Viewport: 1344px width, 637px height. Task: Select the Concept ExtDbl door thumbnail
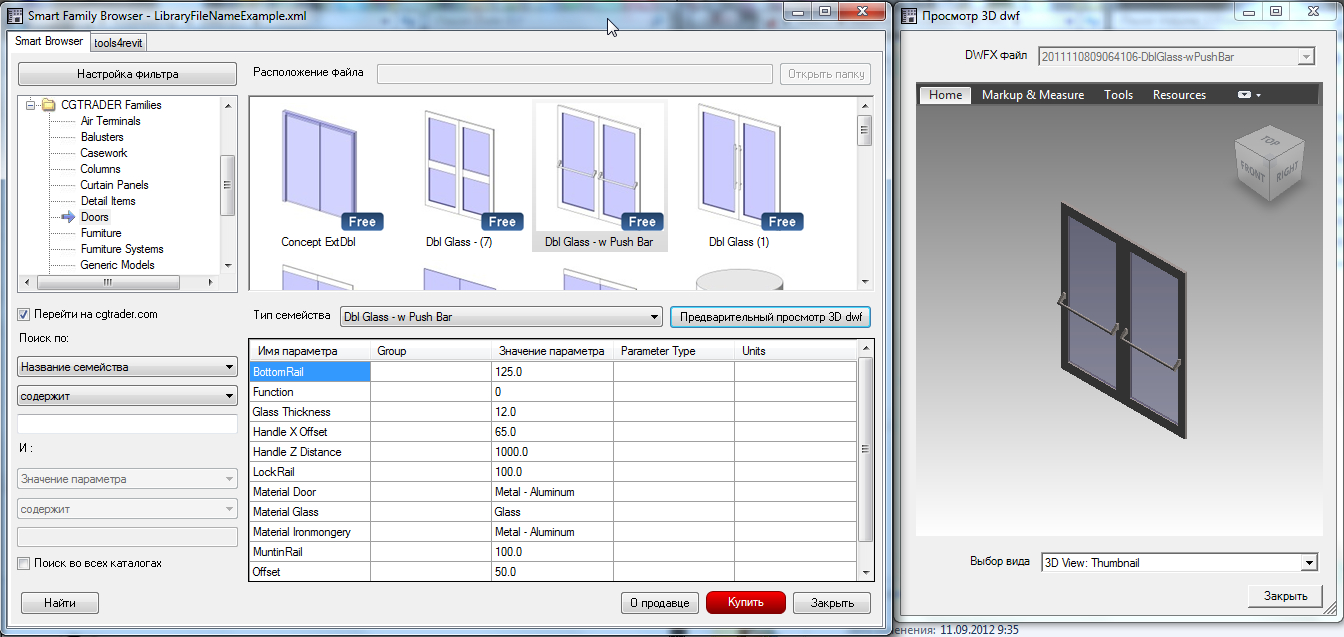pyautogui.click(x=320, y=176)
